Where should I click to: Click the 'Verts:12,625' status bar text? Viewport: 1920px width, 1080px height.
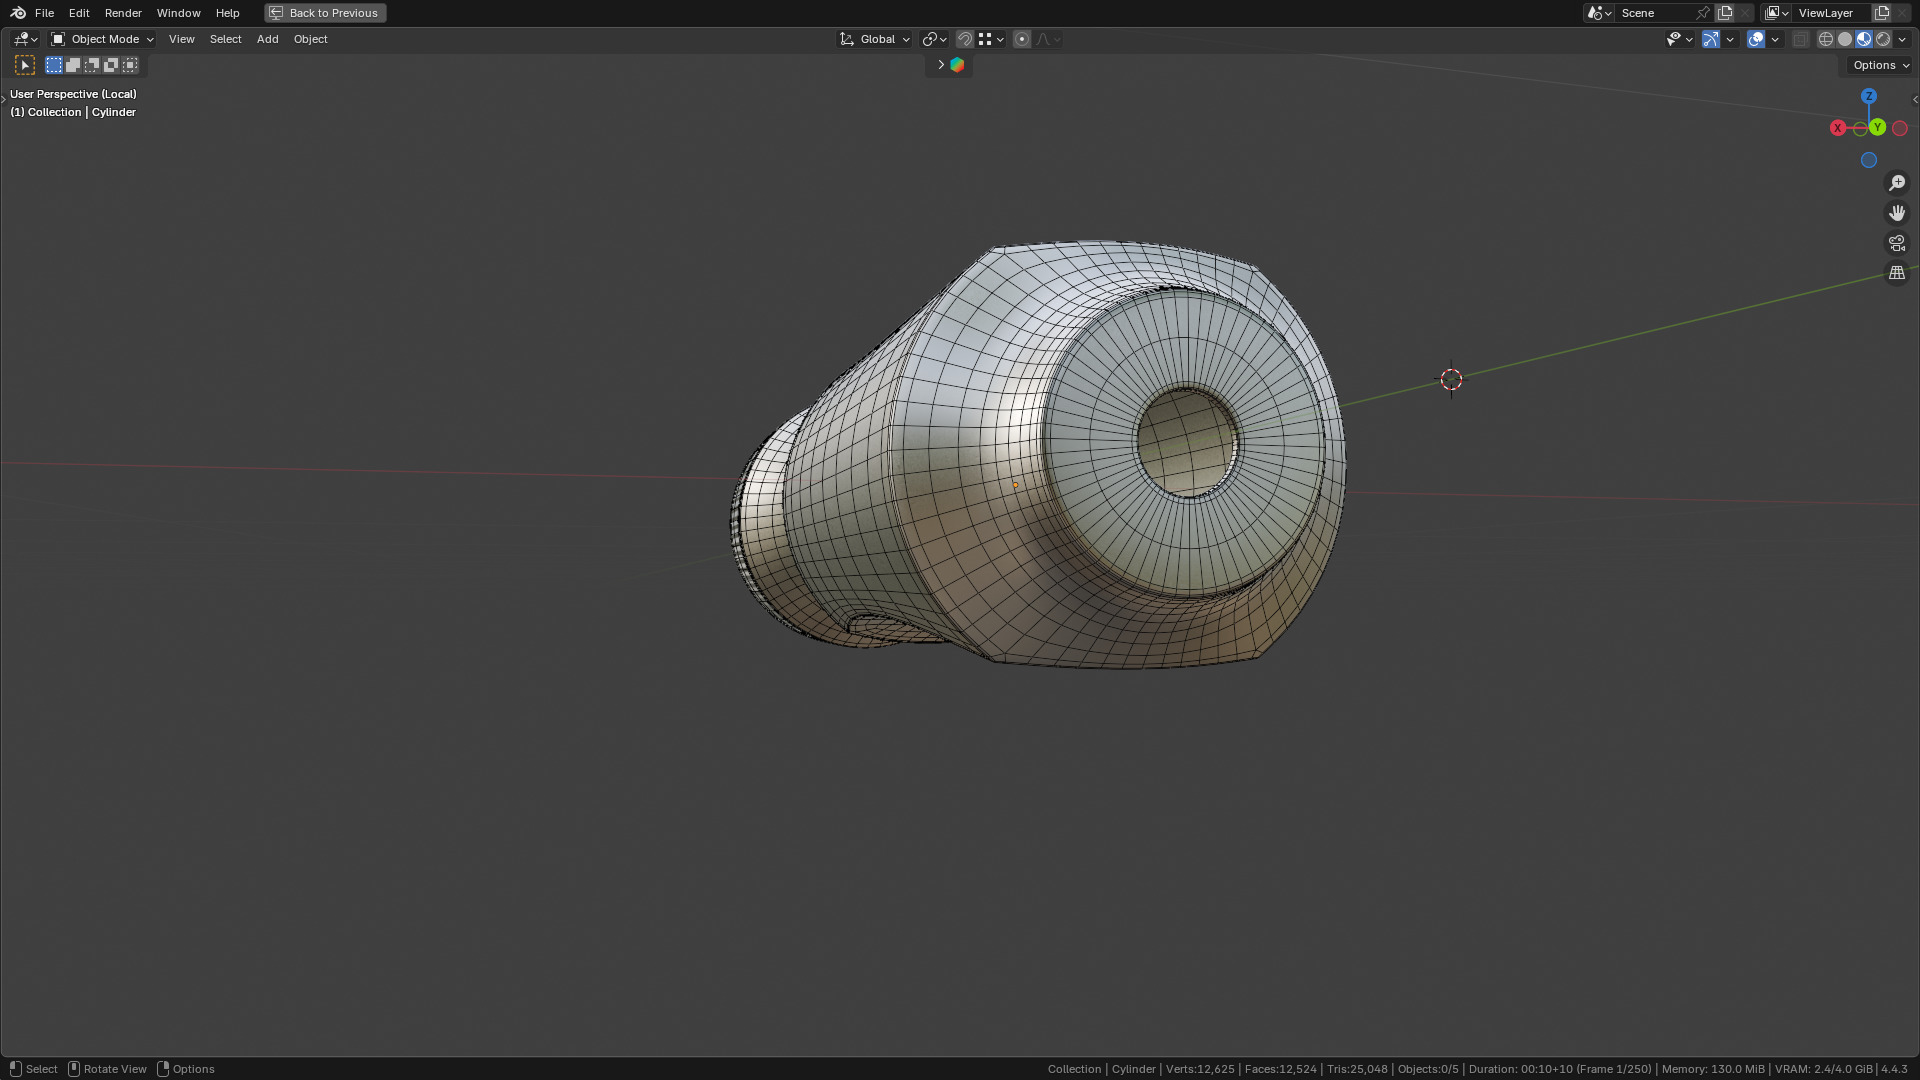click(1200, 1069)
